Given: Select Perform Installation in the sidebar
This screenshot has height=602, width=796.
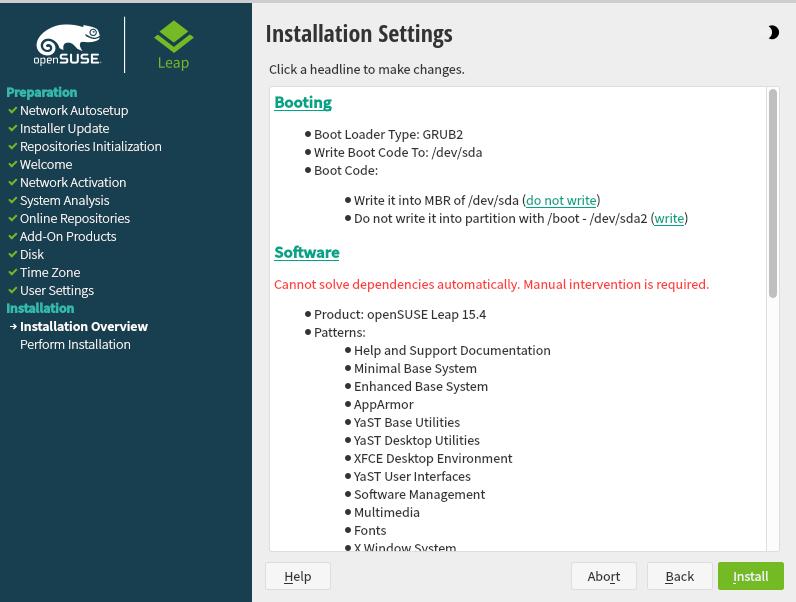Looking at the screenshot, I should [75, 344].
